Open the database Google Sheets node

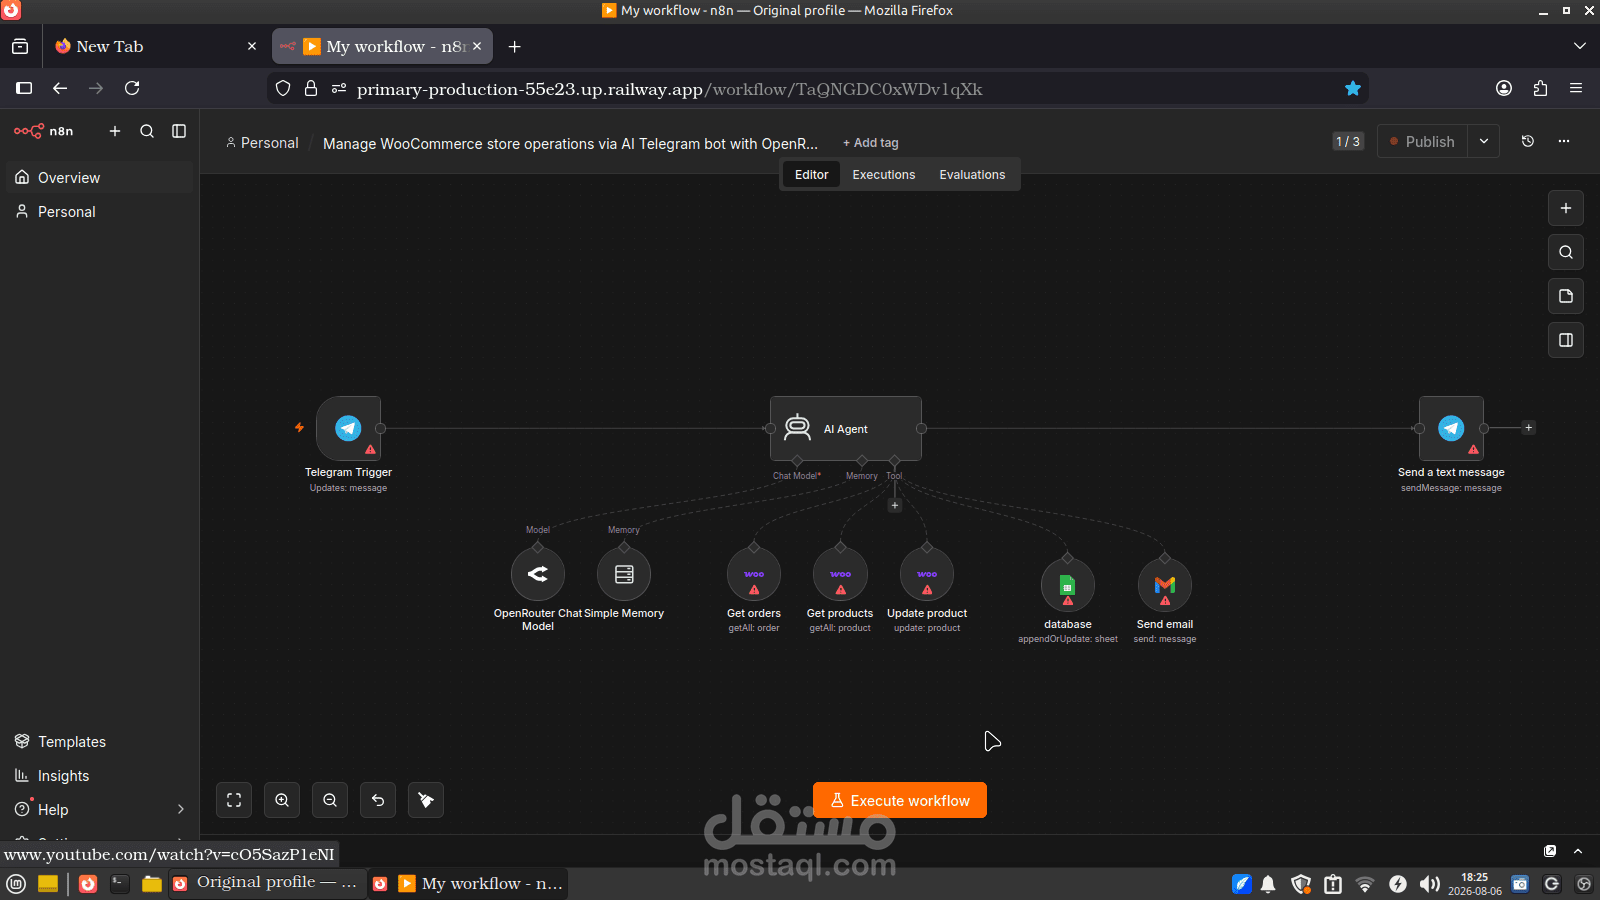tap(1068, 585)
